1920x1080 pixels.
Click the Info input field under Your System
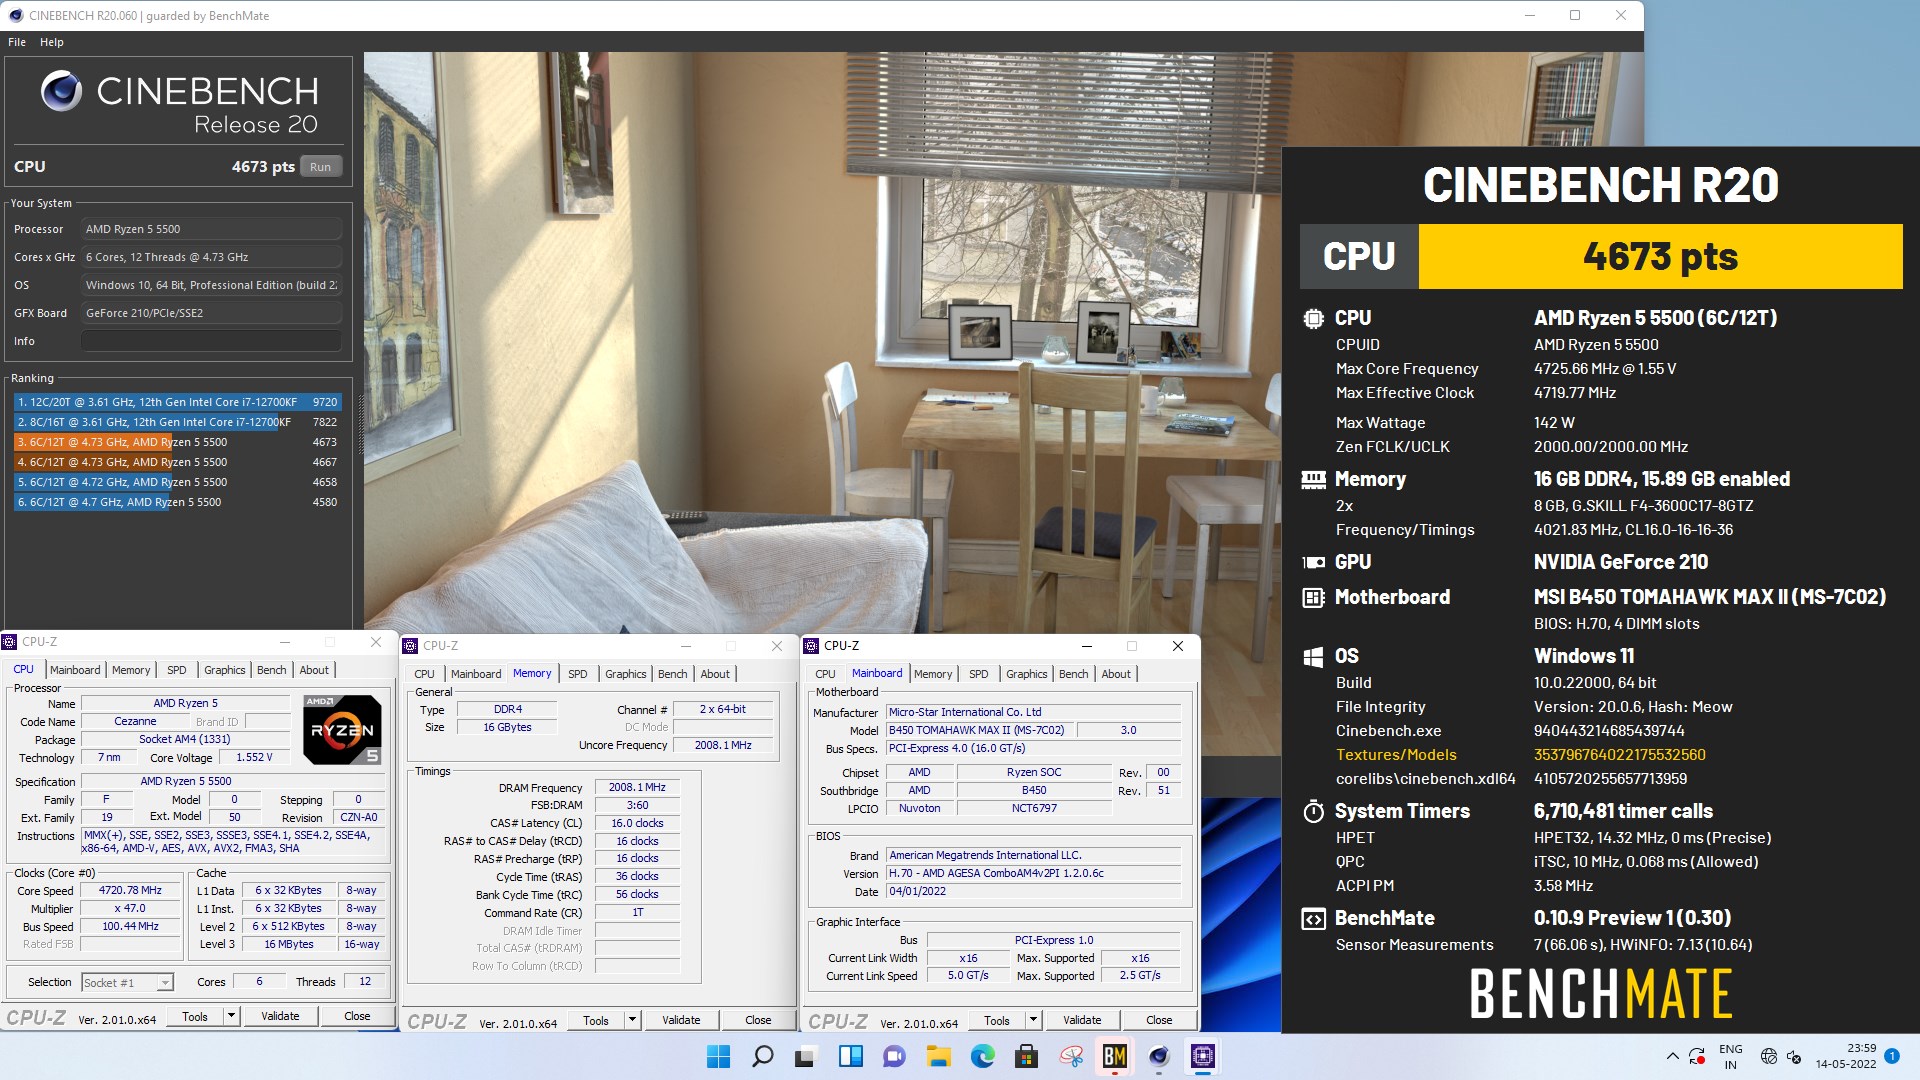[211, 341]
